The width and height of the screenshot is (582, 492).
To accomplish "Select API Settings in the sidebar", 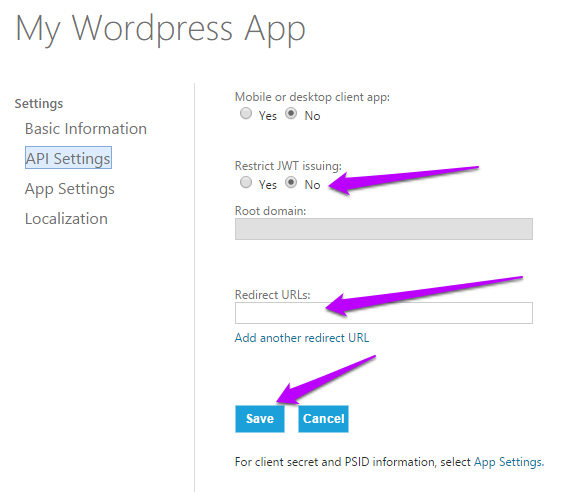I will point(68,158).
